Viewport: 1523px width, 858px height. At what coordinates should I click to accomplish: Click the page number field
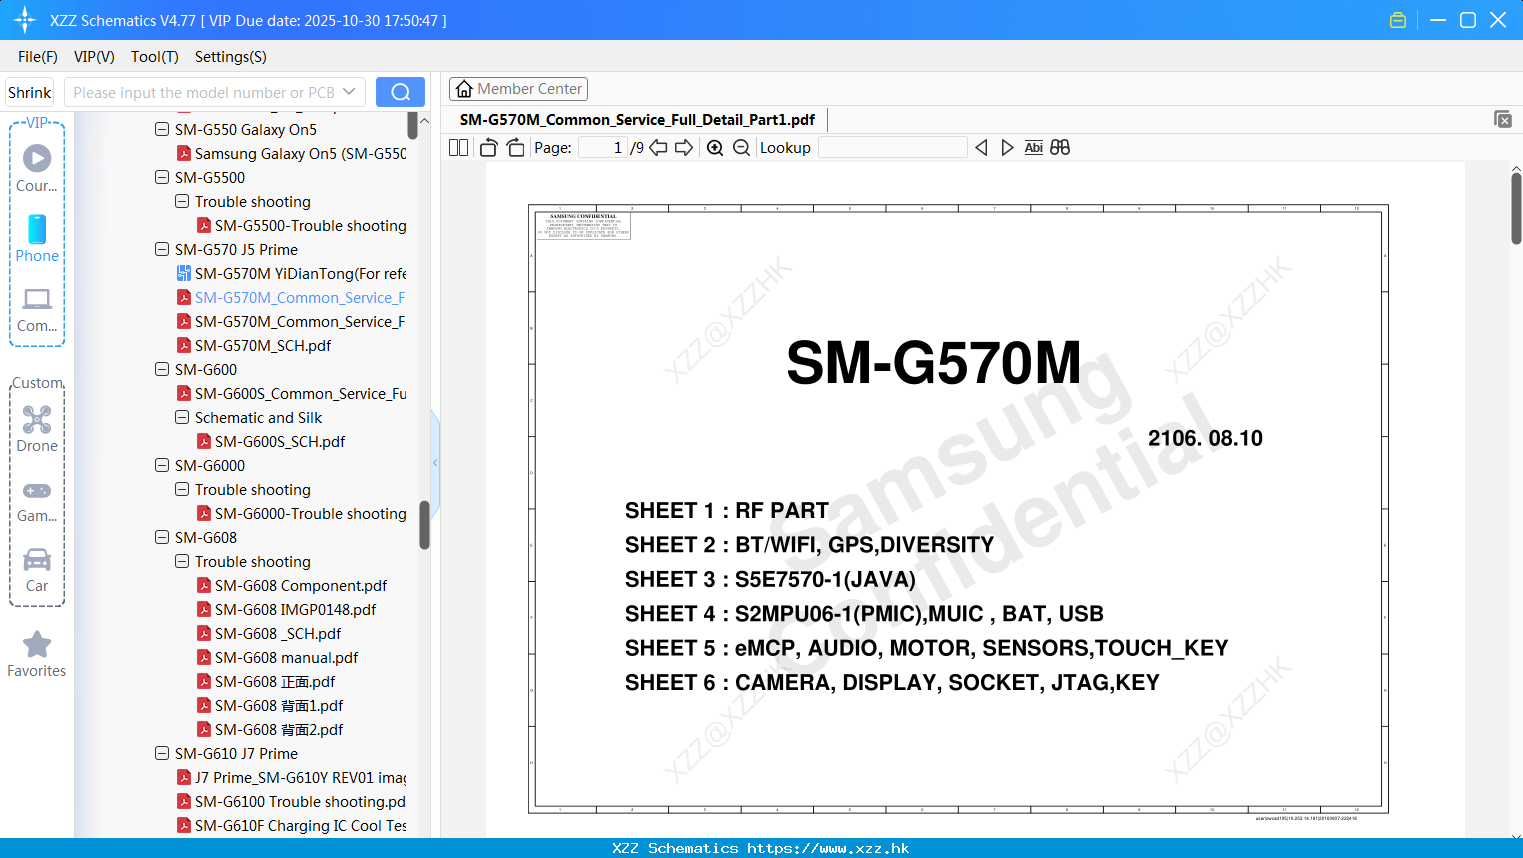[603, 148]
